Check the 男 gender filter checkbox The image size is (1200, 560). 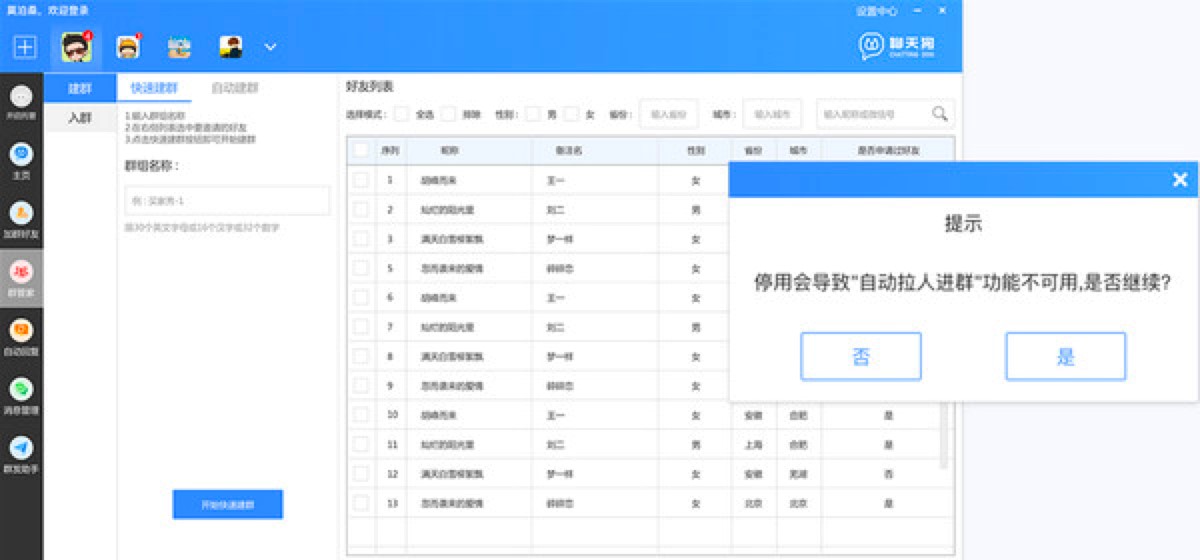tap(534, 114)
